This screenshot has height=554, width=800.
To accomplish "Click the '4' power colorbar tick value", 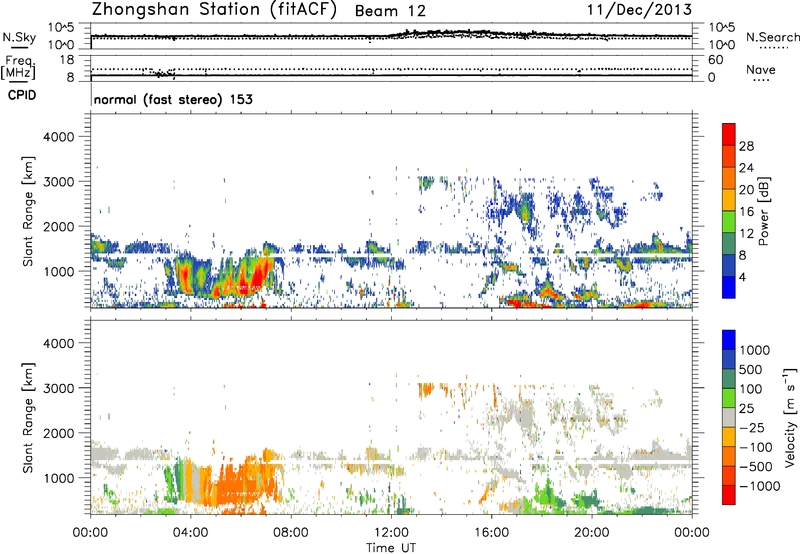I will click(x=742, y=277).
